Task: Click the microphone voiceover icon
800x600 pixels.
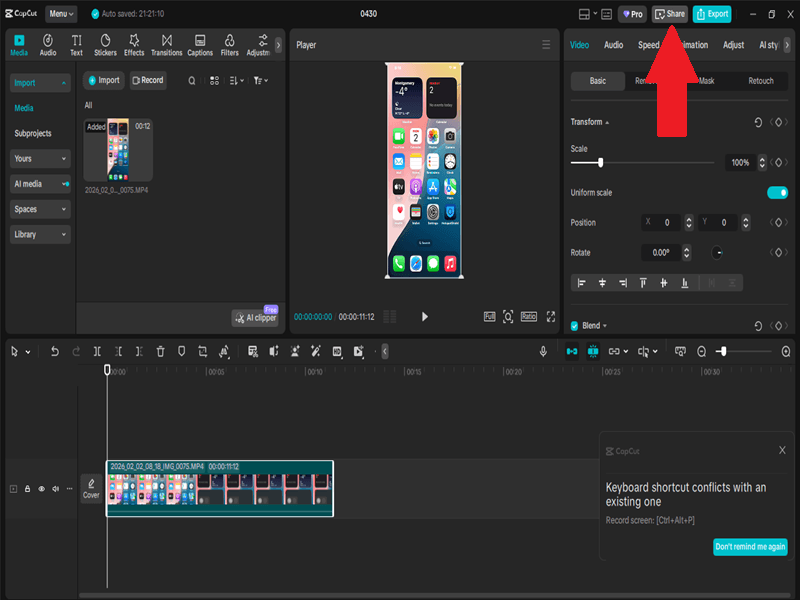Action: 543,352
